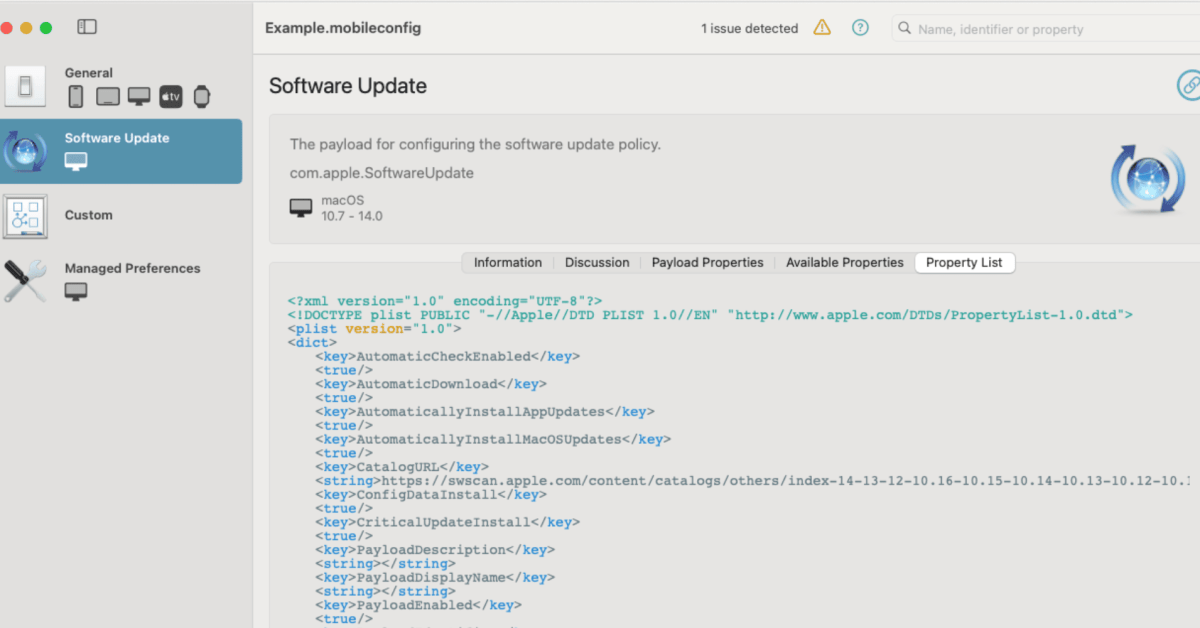Open the General payload in sidebar
Viewport: 1200px width, 628px height.
click(89, 73)
